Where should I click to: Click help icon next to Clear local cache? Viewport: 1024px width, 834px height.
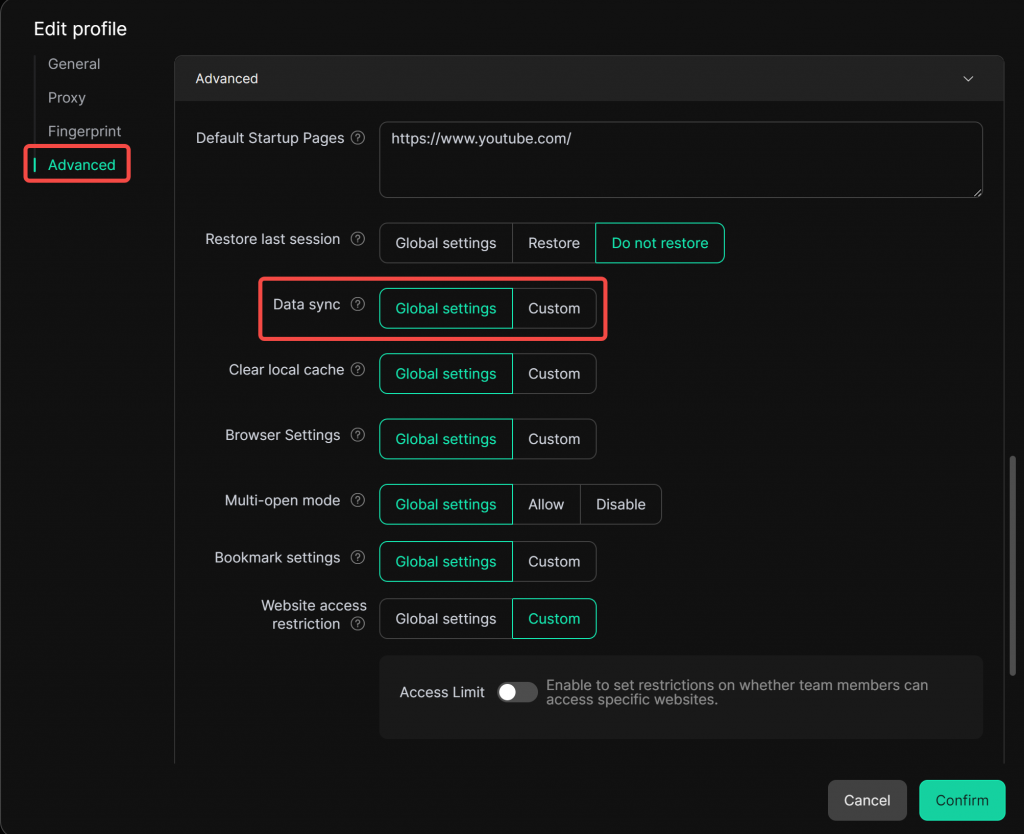click(x=358, y=370)
